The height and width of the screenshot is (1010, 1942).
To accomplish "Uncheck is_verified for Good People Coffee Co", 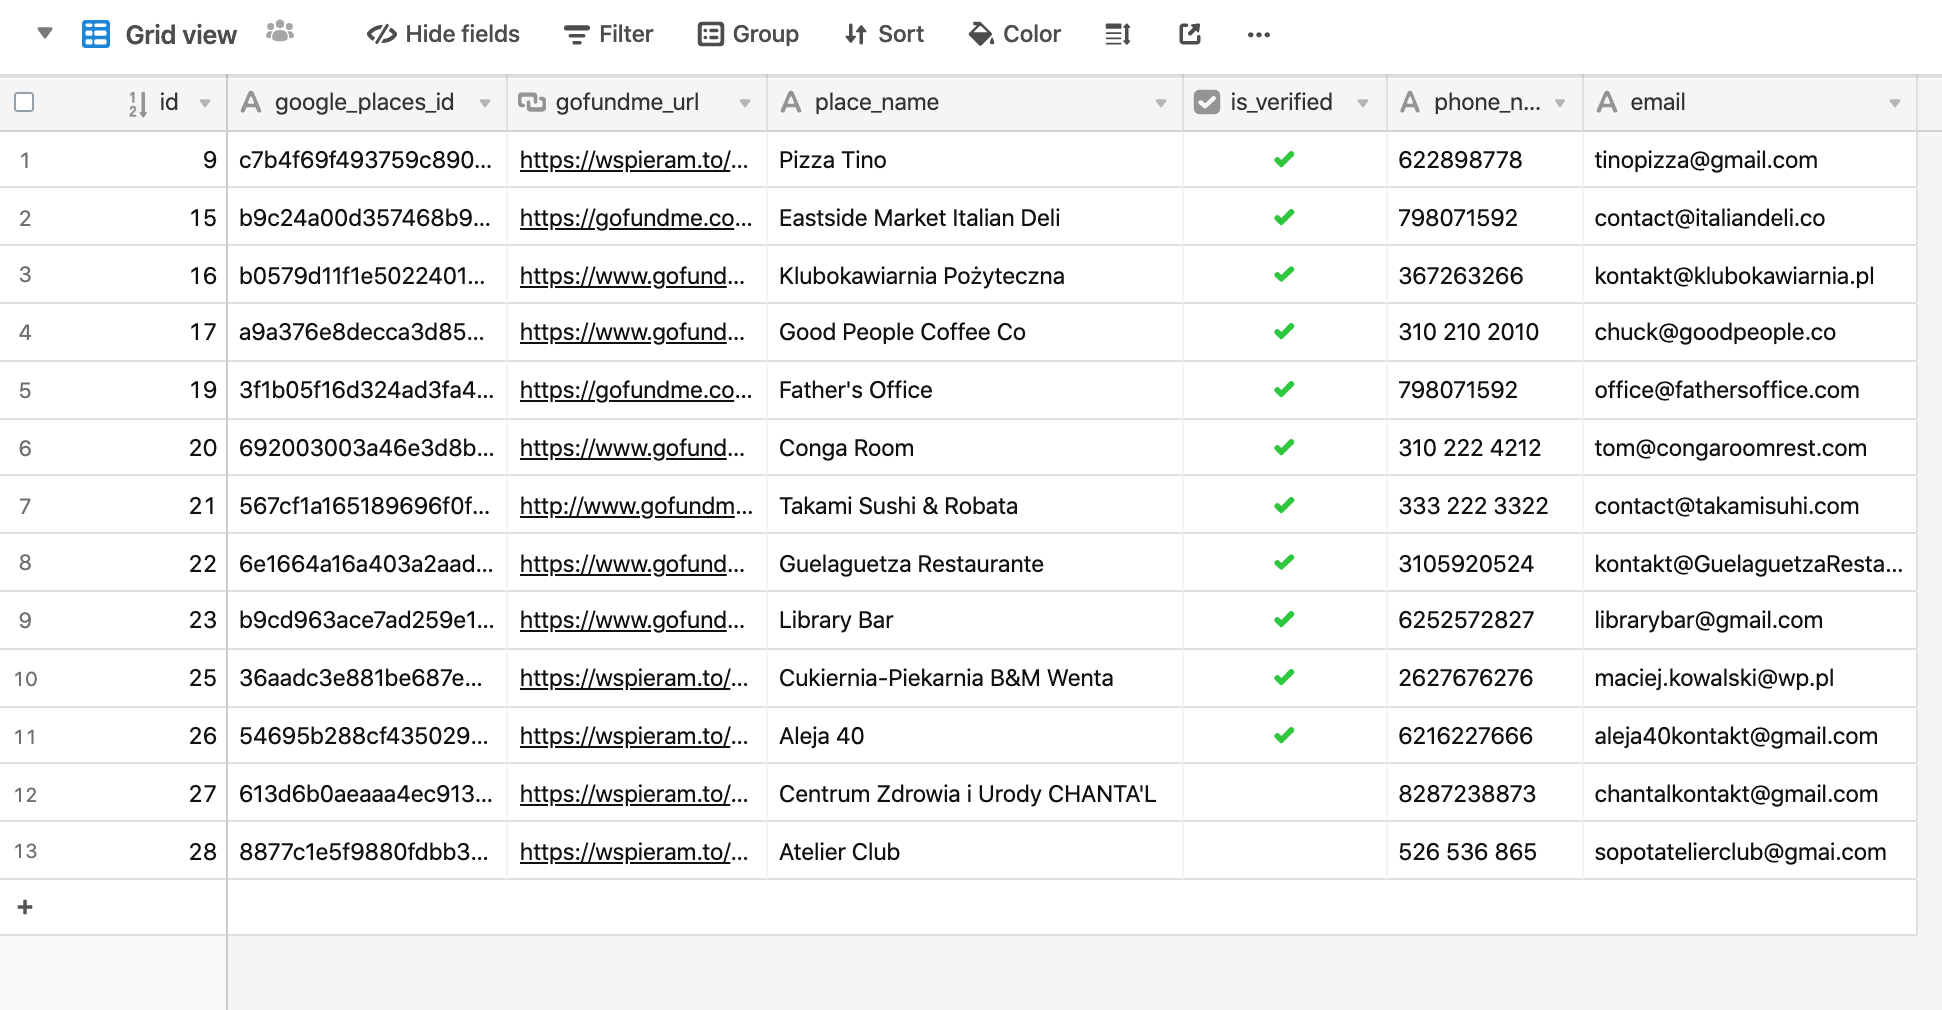I will 1284,331.
